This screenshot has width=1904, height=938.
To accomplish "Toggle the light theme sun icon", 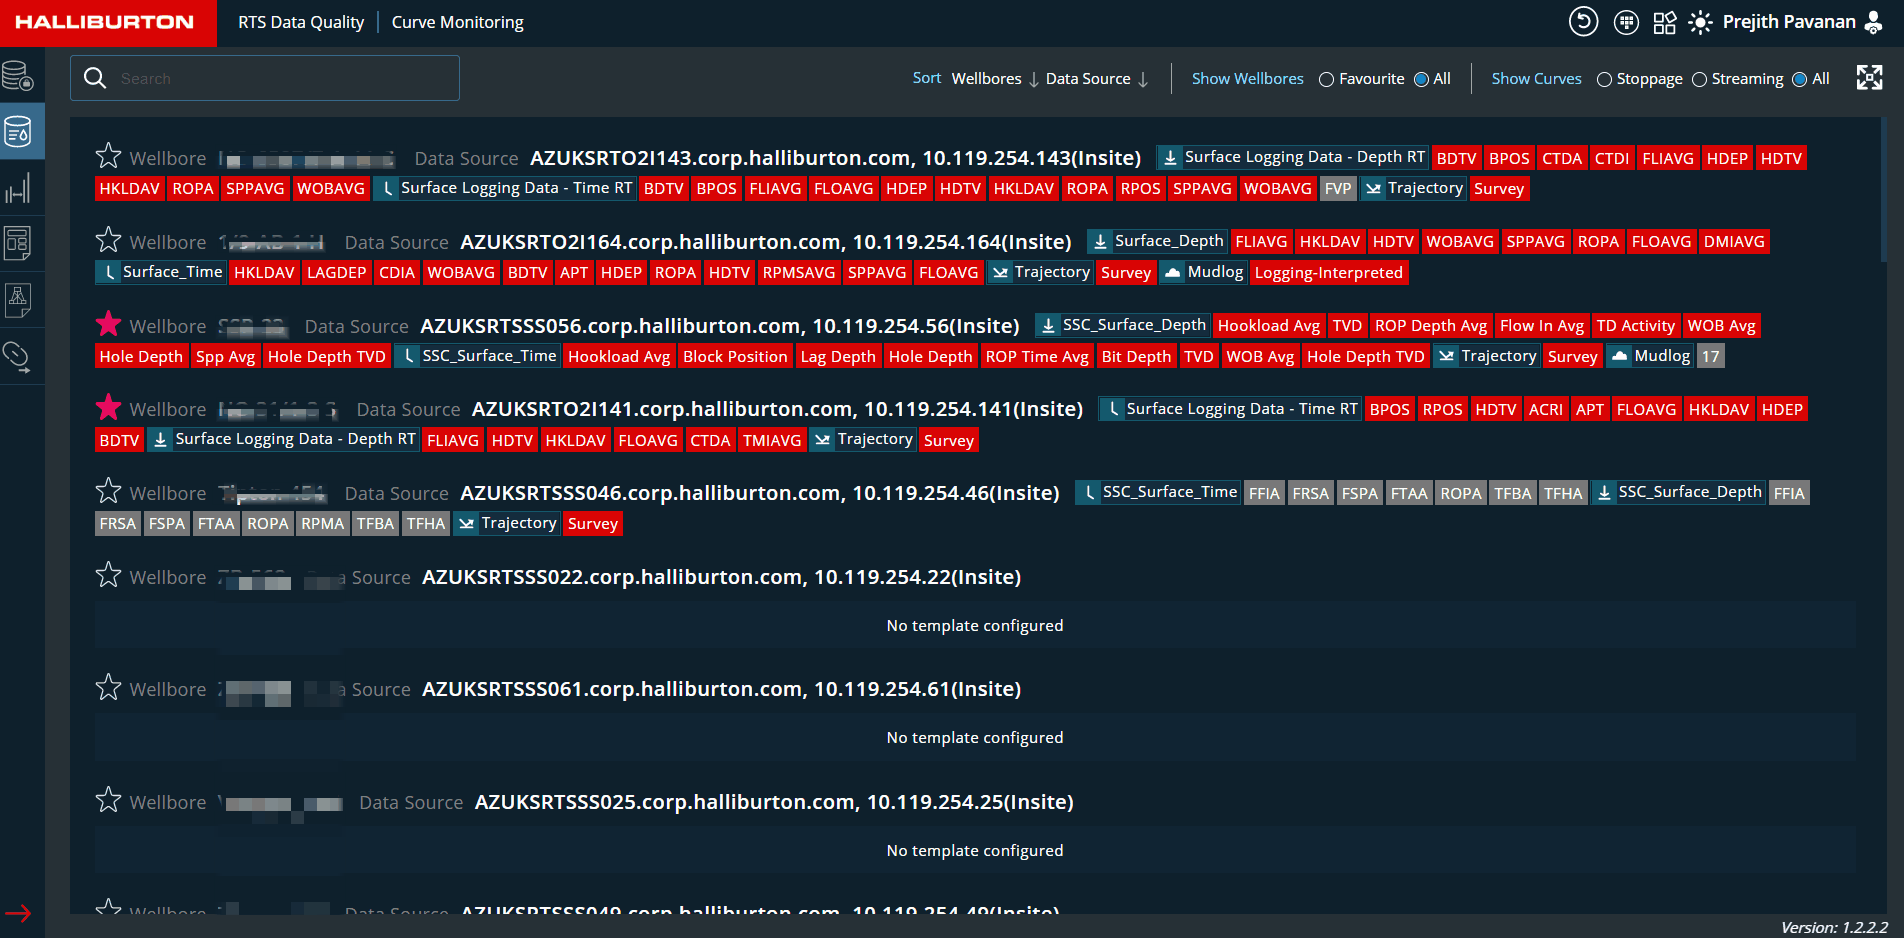I will pos(1700,22).
